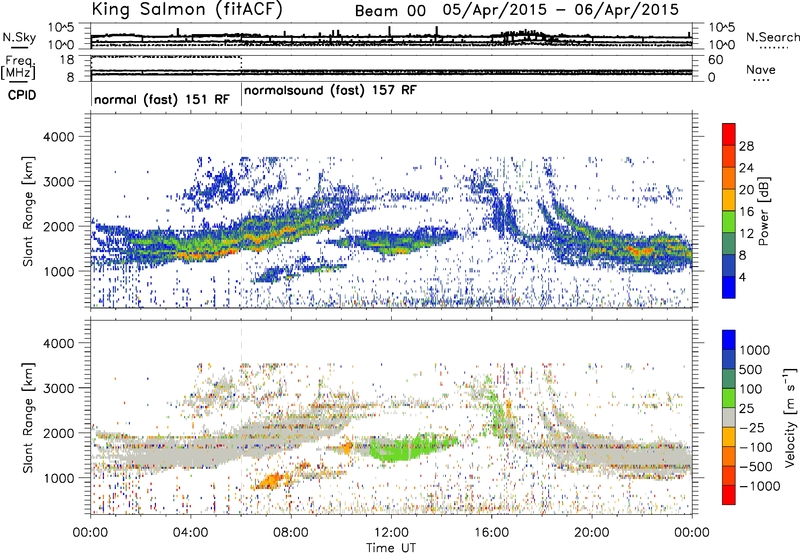Click the 'Nave' legend label
The height and width of the screenshot is (554, 800).
(761, 70)
